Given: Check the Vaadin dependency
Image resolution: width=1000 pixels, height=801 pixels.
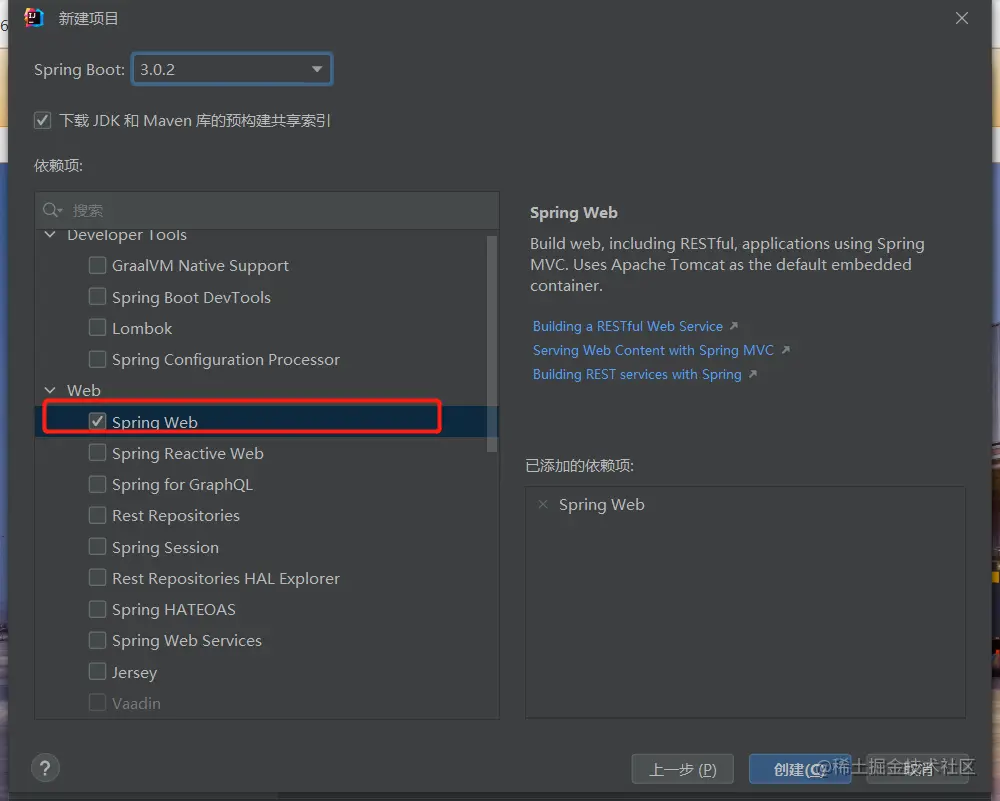Looking at the screenshot, I should [x=98, y=703].
